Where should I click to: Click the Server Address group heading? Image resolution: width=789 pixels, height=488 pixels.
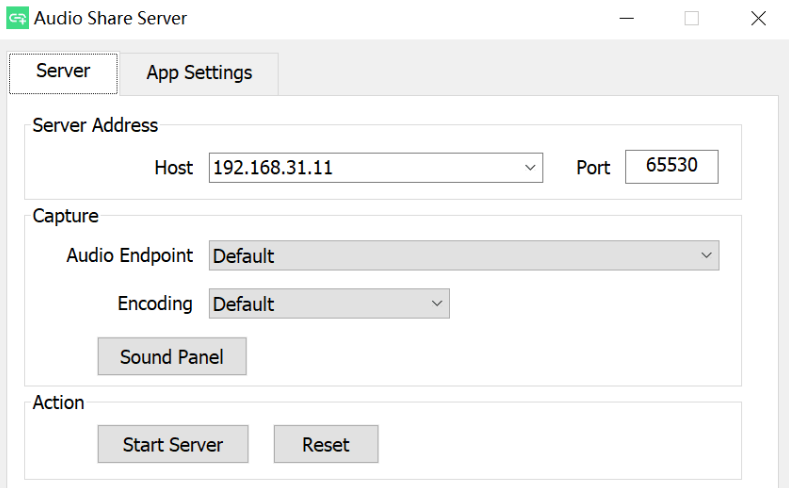(x=95, y=125)
